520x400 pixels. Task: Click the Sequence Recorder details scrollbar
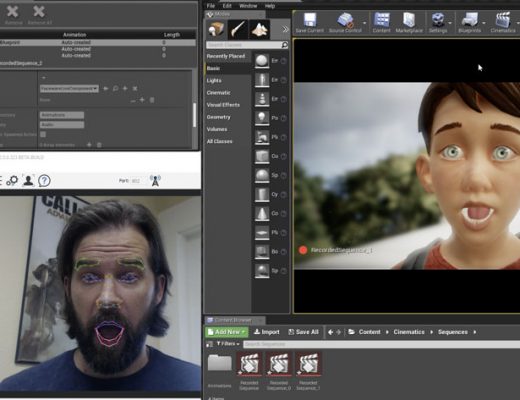click(x=194, y=115)
